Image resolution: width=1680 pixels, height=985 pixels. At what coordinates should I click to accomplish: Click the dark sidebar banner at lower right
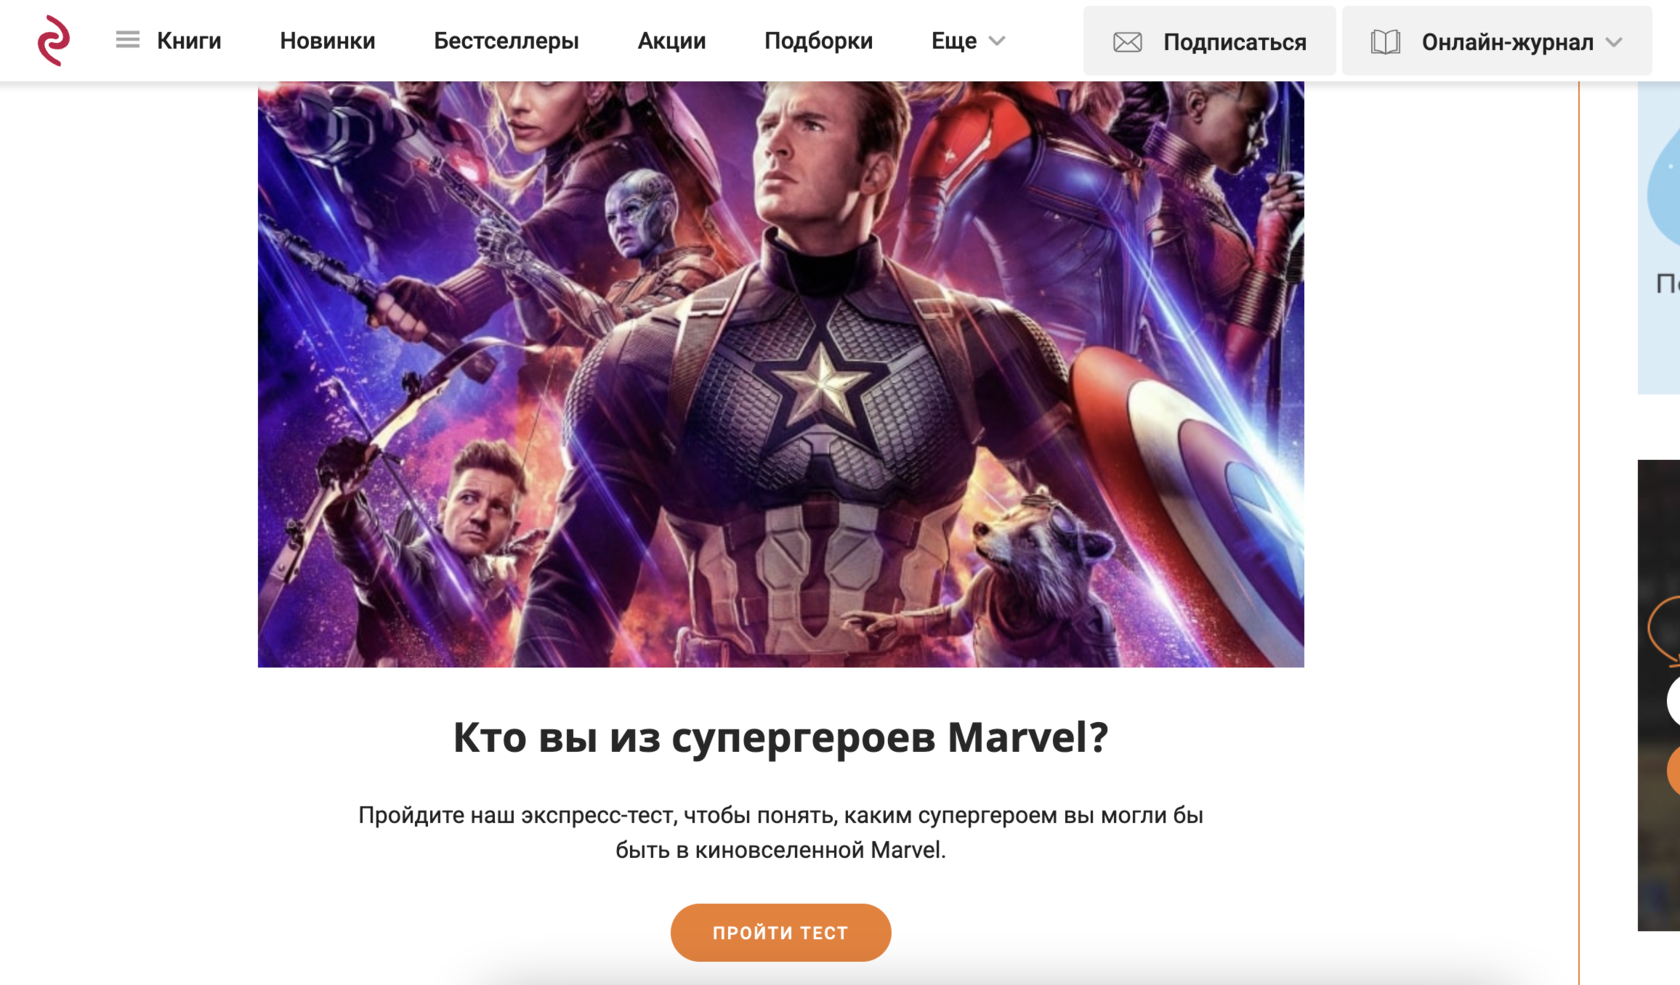pyautogui.click(x=1659, y=695)
